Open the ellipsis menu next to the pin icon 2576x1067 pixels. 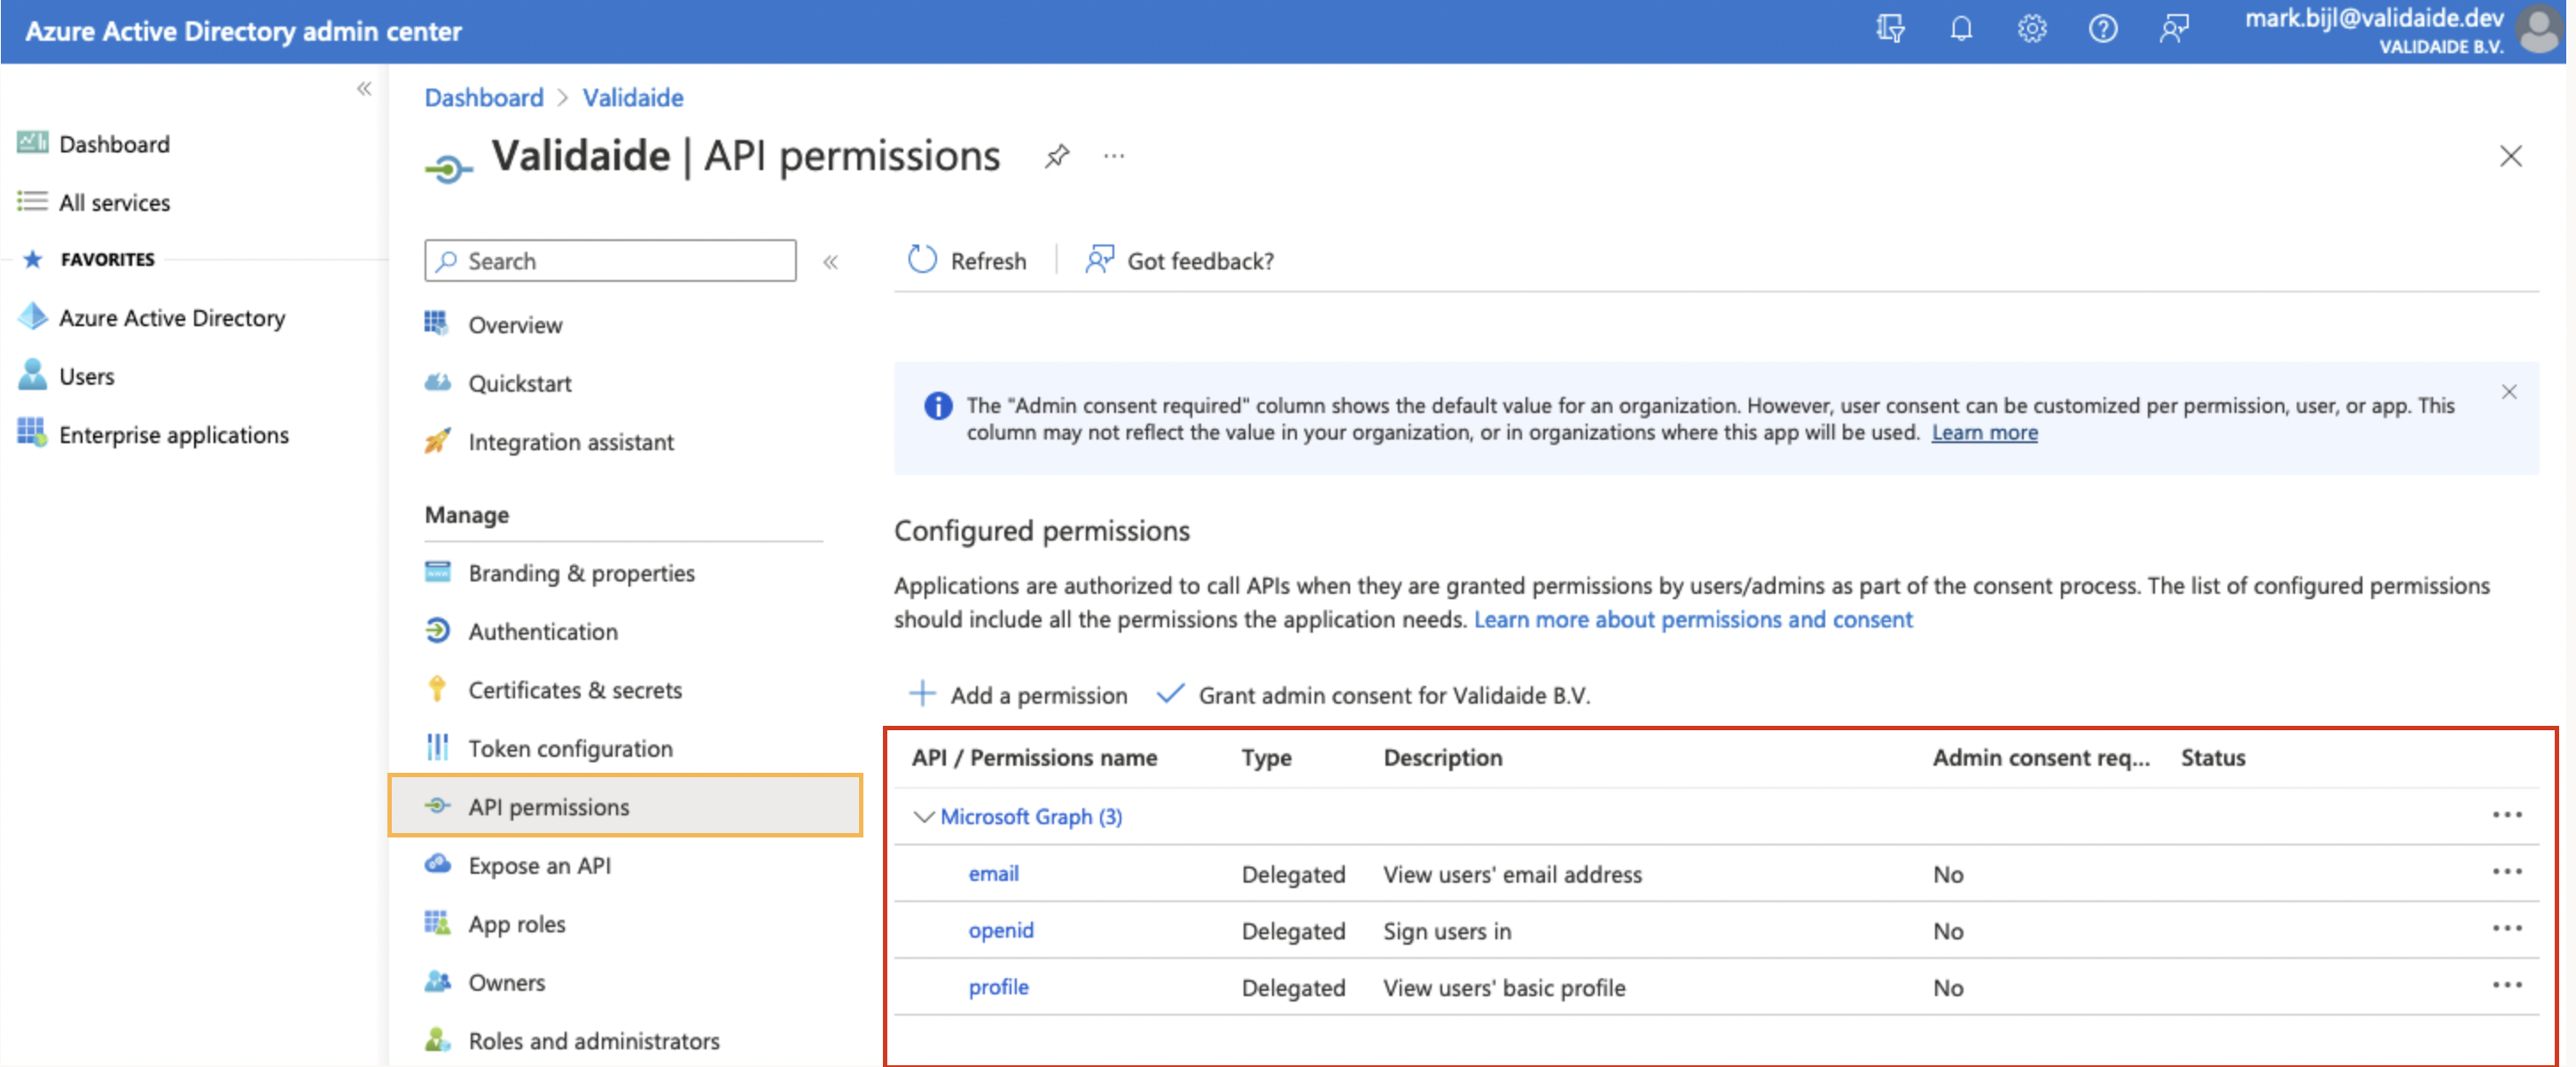pyautogui.click(x=1113, y=156)
